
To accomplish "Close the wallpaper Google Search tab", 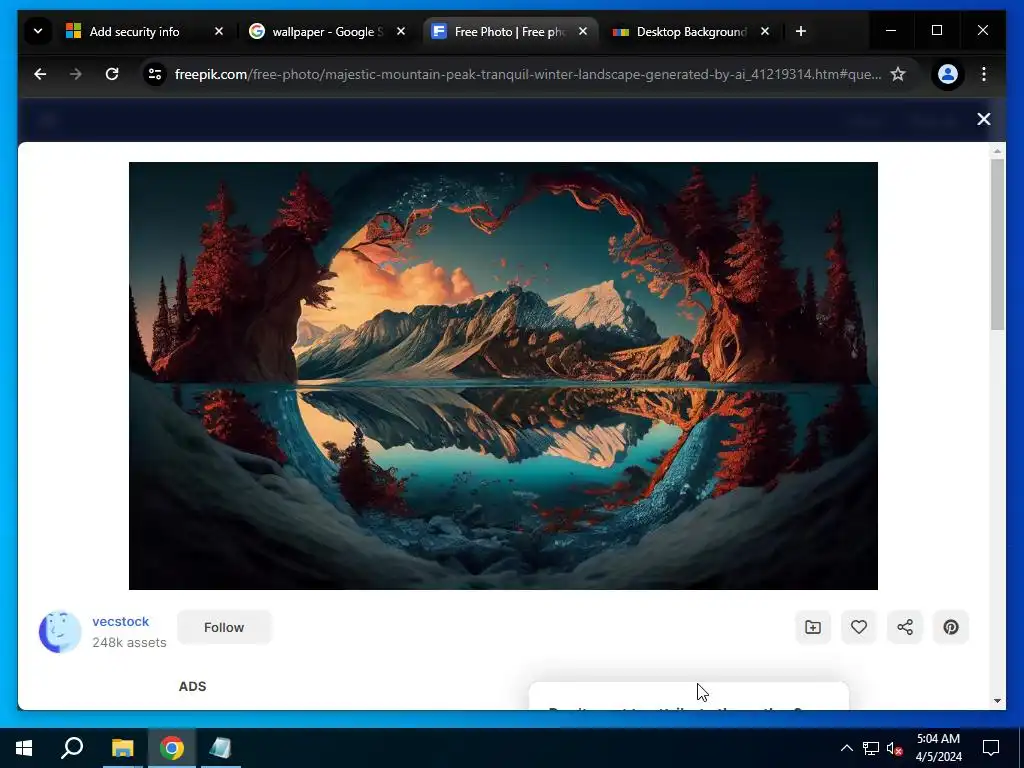I will (x=401, y=31).
